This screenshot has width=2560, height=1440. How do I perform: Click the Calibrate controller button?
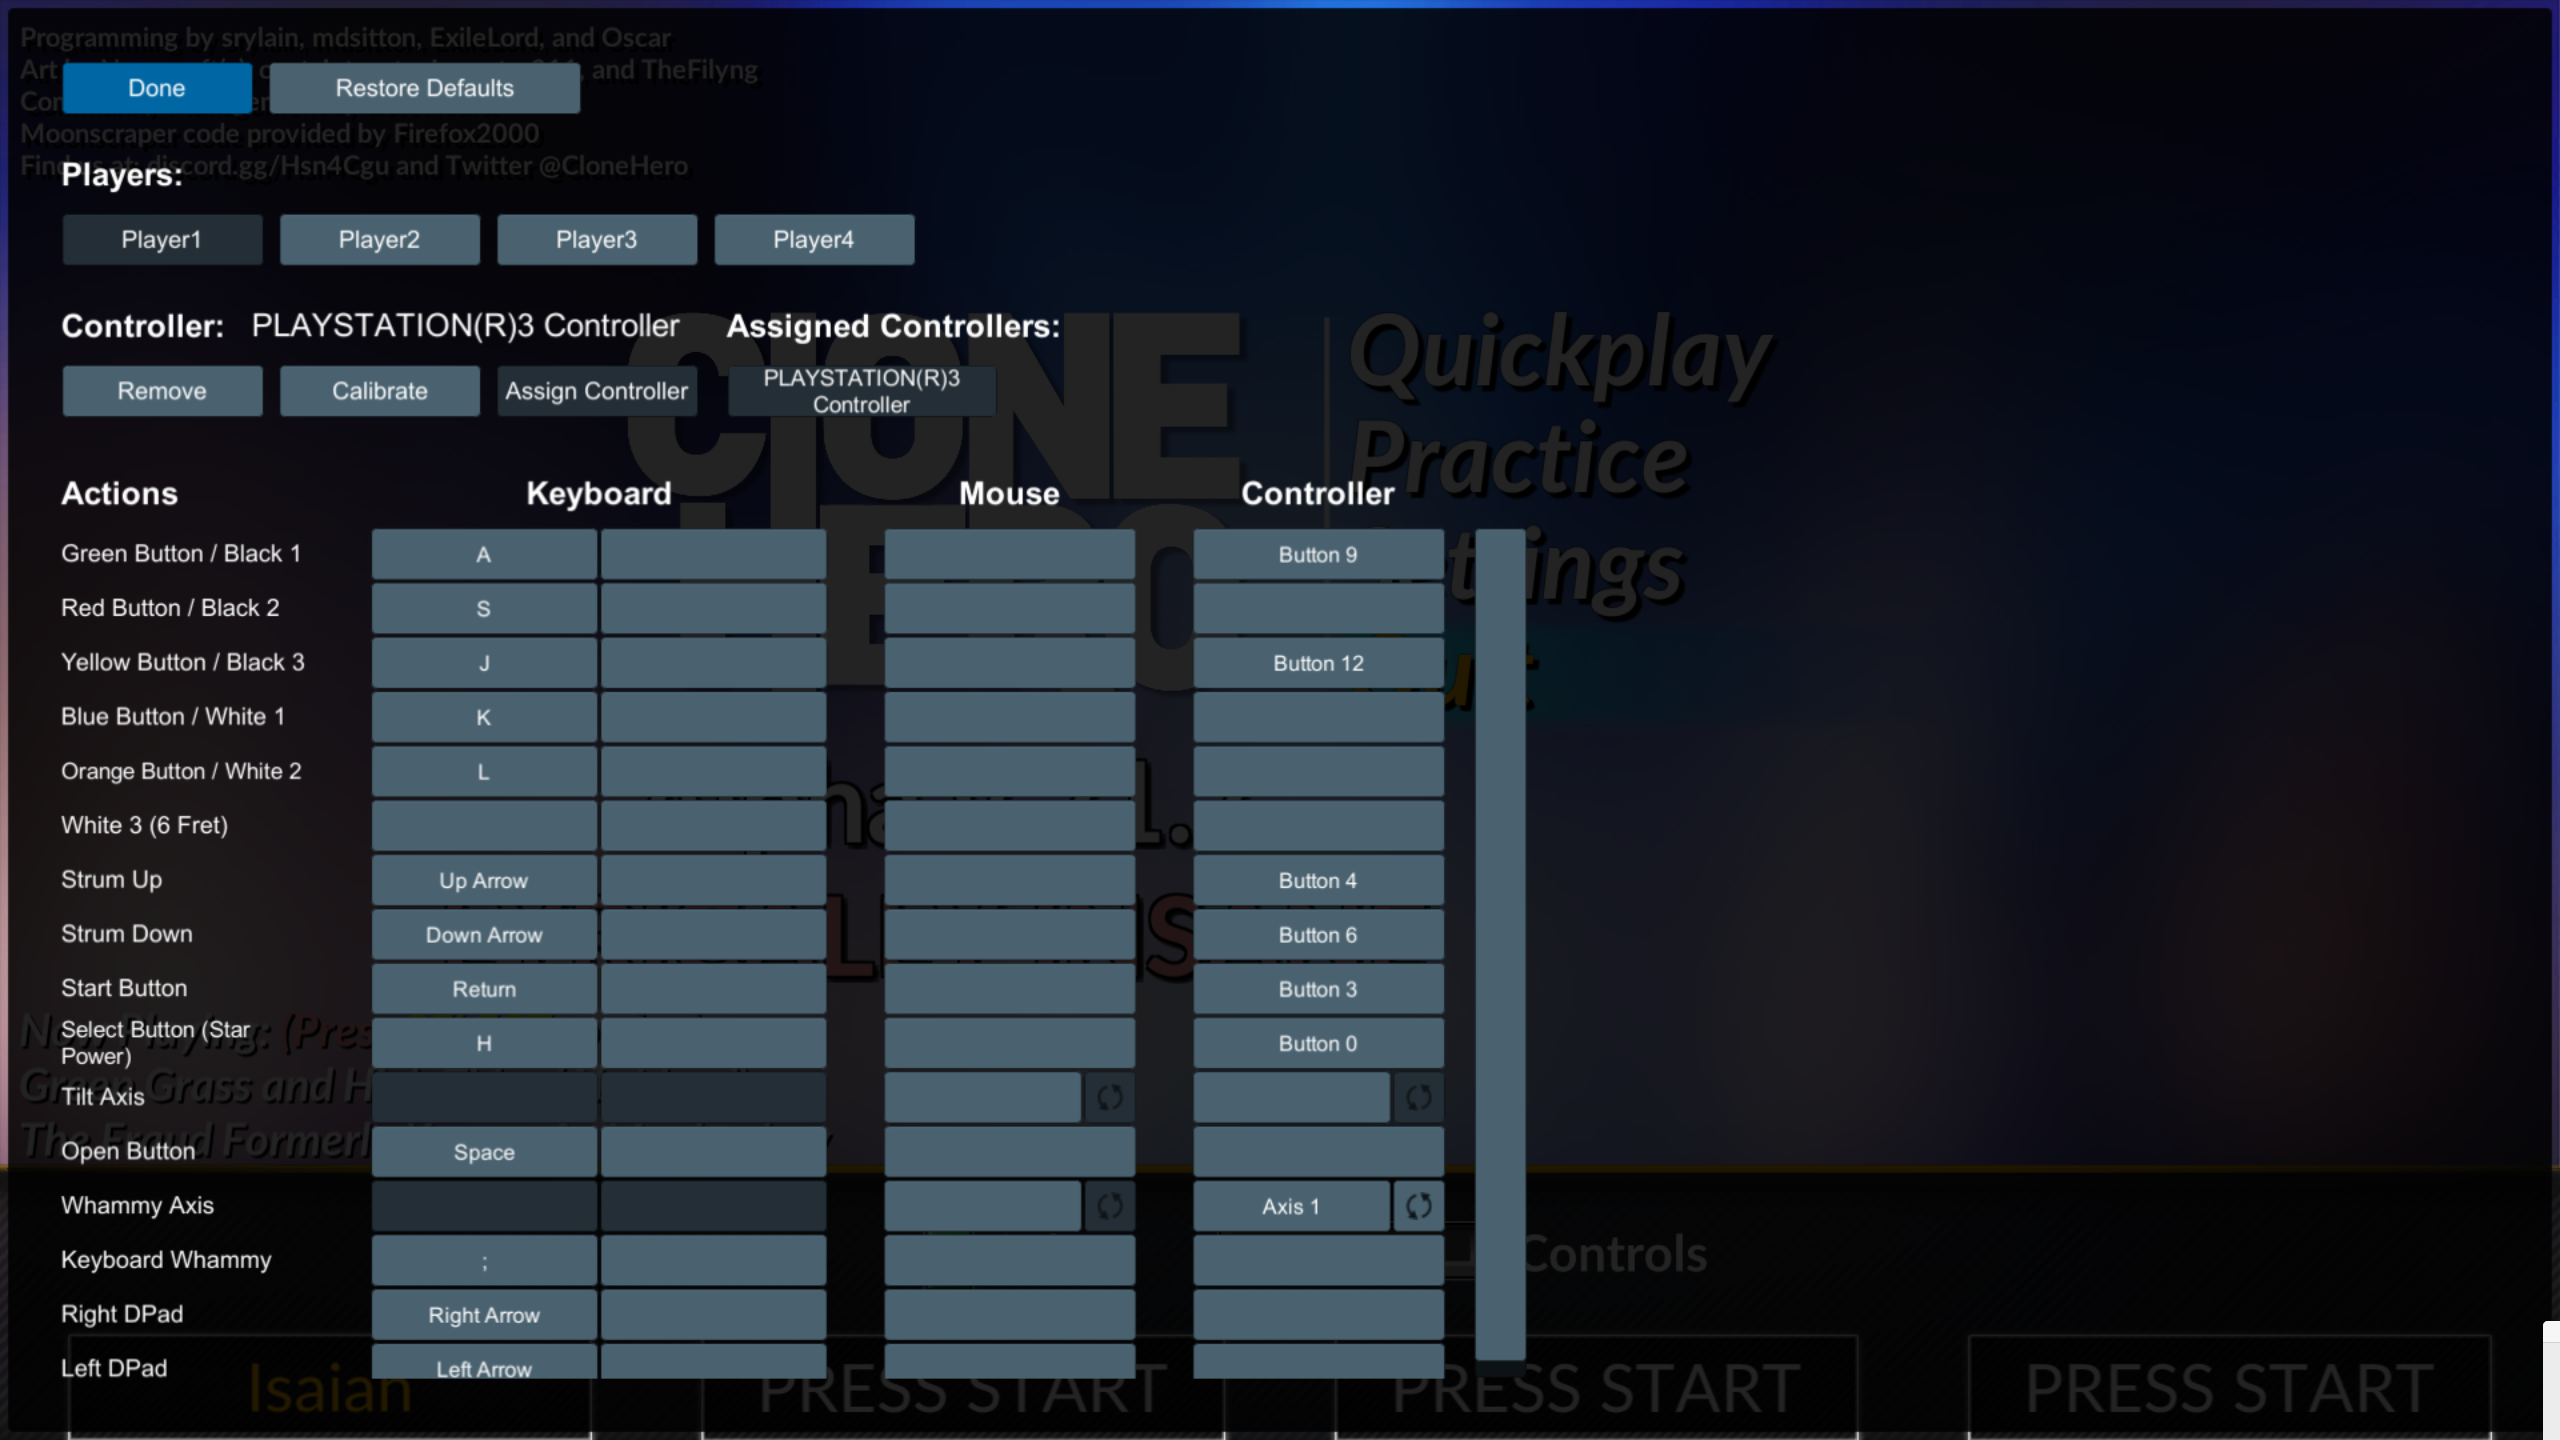tap(380, 390)
